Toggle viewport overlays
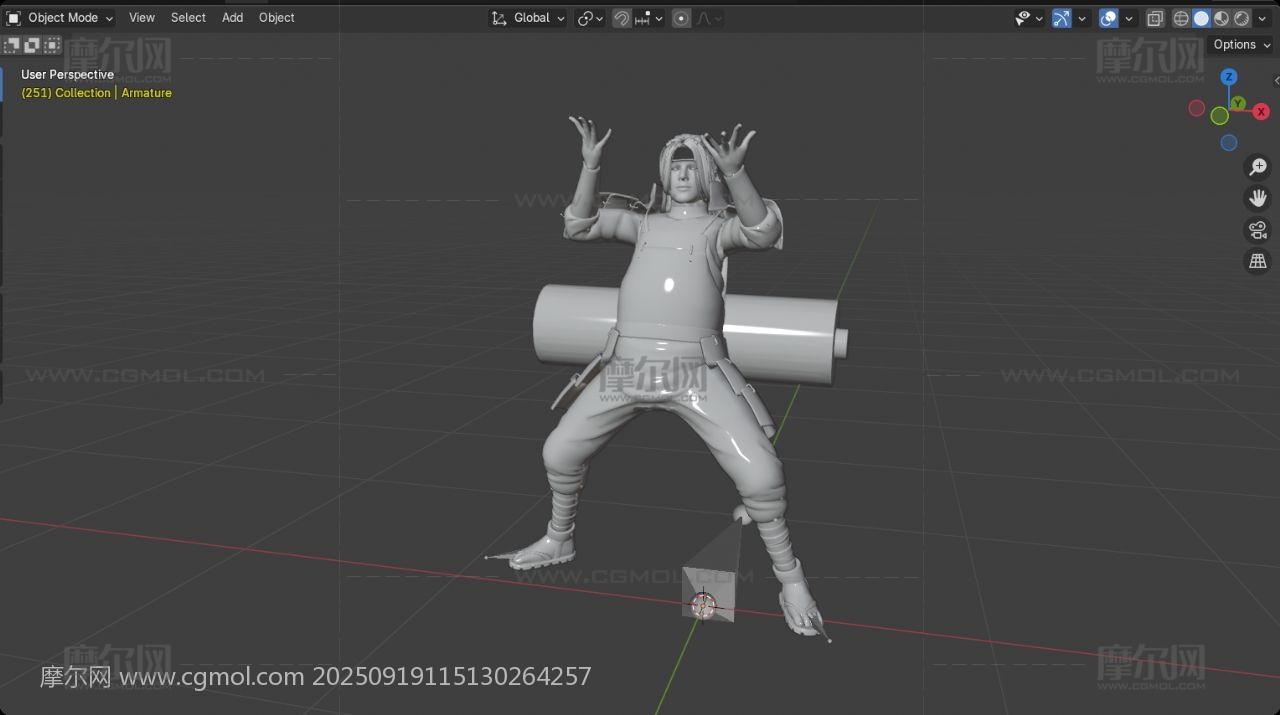 tap(1108, 18)
